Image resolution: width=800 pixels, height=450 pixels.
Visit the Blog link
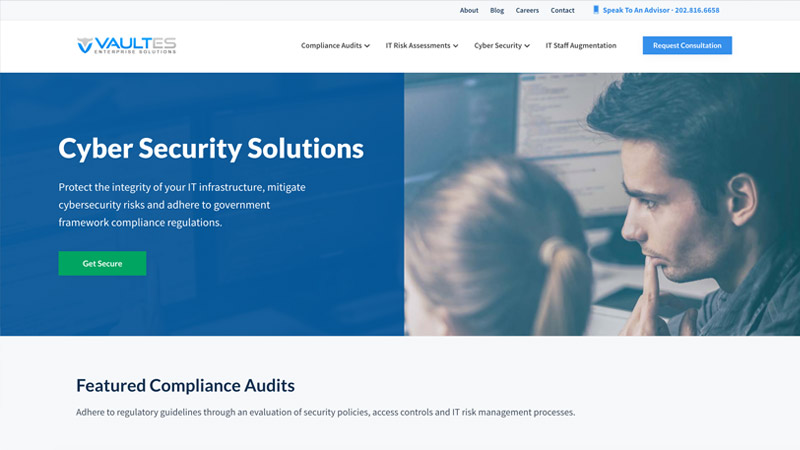497,10
